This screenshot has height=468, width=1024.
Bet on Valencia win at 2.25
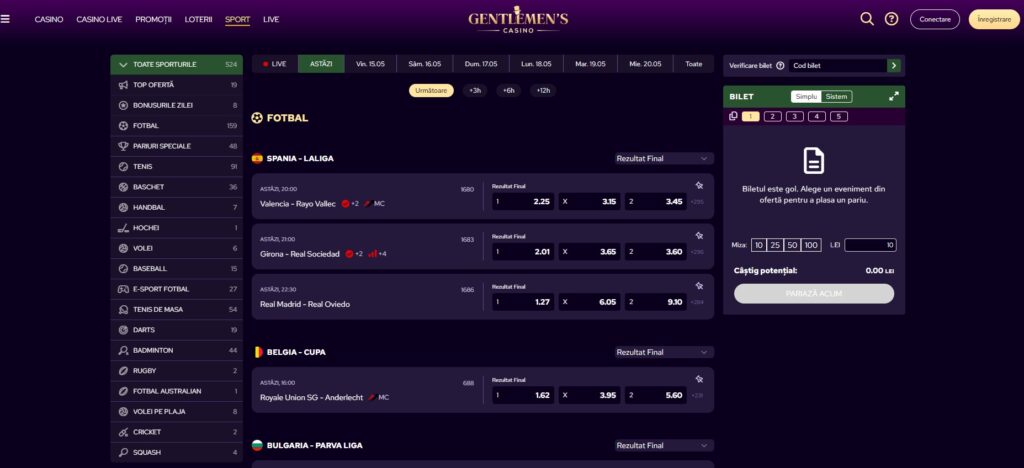(523, 202)
